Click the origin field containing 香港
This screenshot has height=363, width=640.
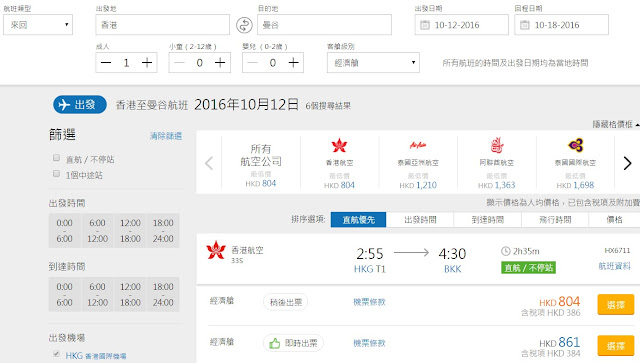pos(162,24)
